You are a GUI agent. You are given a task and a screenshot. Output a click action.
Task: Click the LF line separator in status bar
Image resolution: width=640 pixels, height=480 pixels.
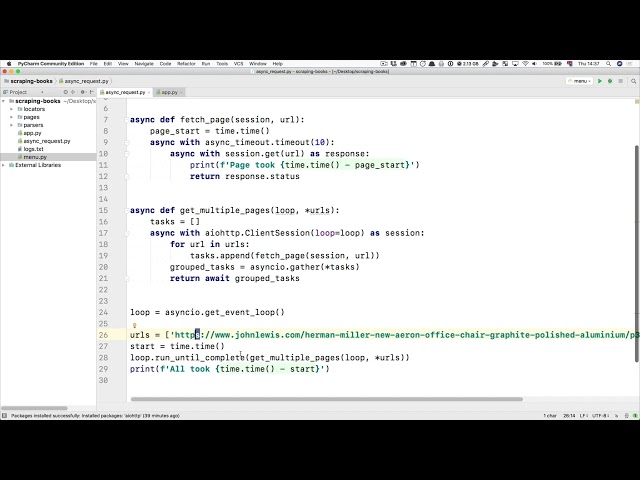[583, 416]
